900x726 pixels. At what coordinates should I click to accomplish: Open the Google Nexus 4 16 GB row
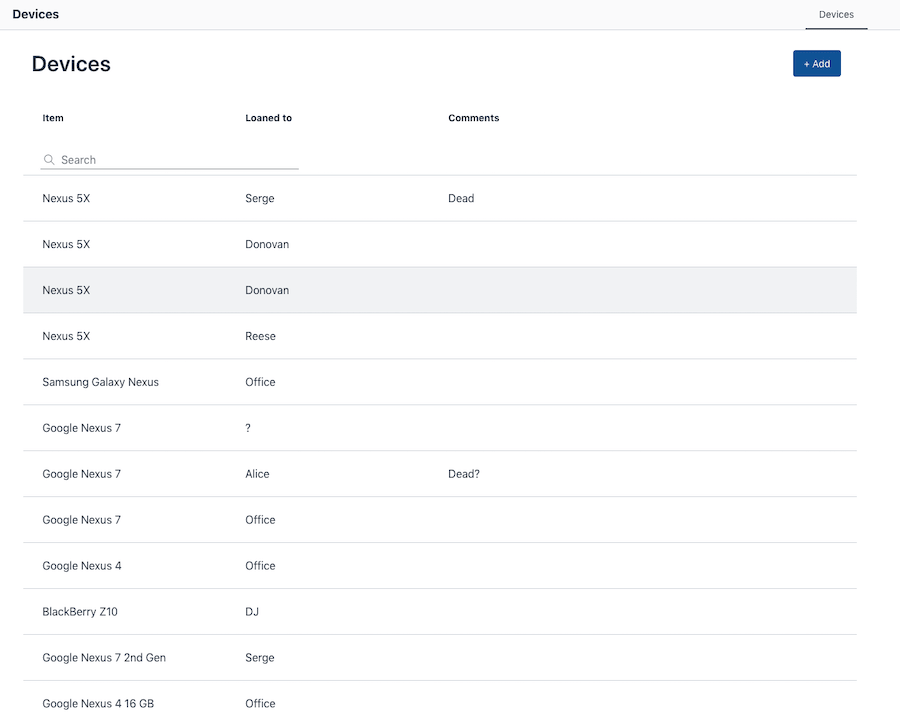pos(440,703)
